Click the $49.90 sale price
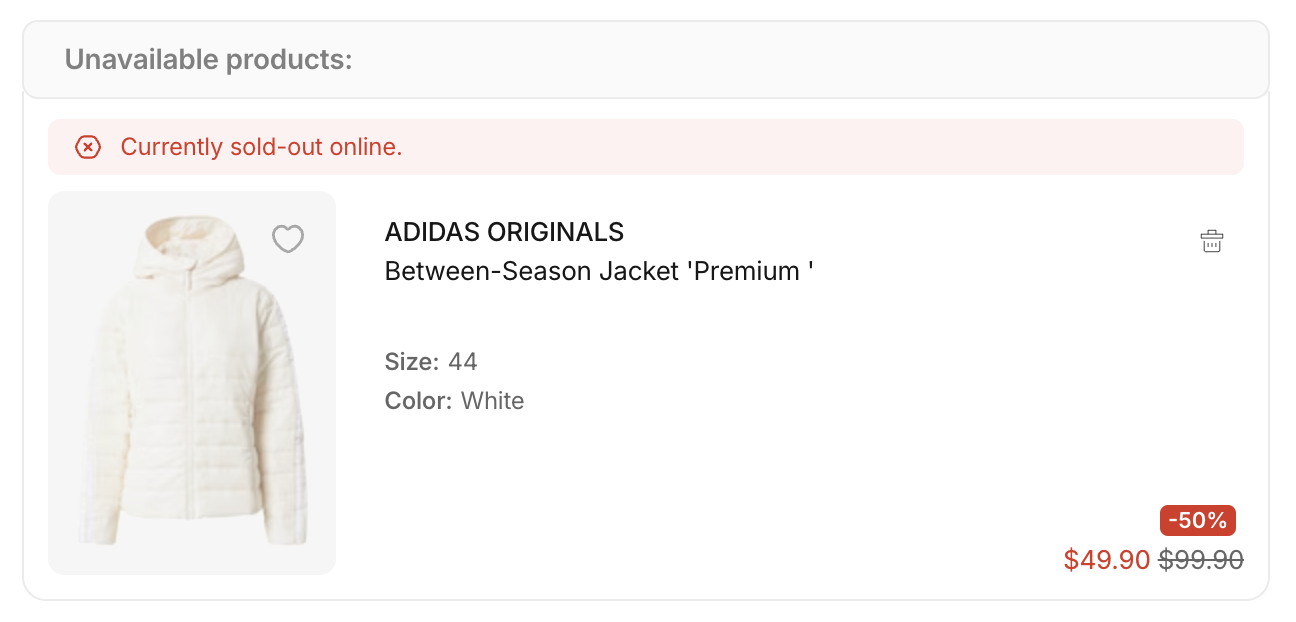Screen dimensions: 1296x622 [x=1106, y=560]
